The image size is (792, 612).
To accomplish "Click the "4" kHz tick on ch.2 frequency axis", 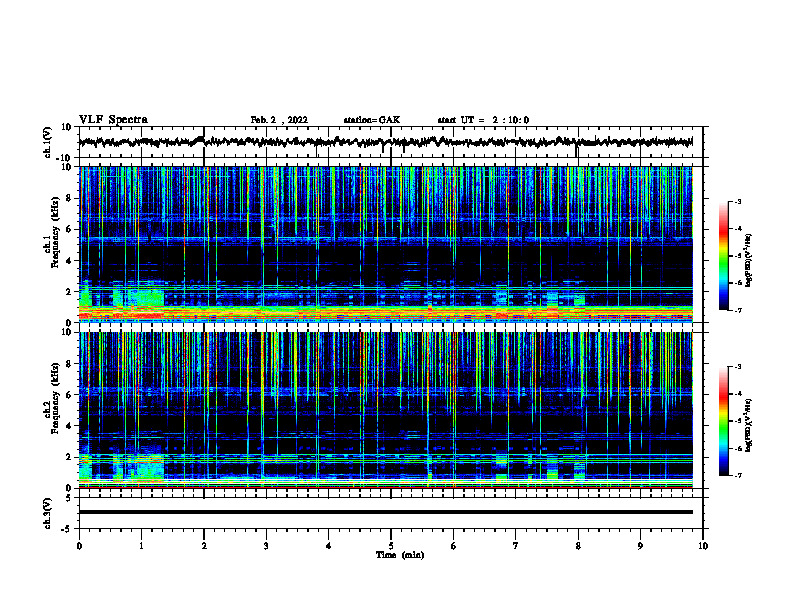I will click(70, 426).
